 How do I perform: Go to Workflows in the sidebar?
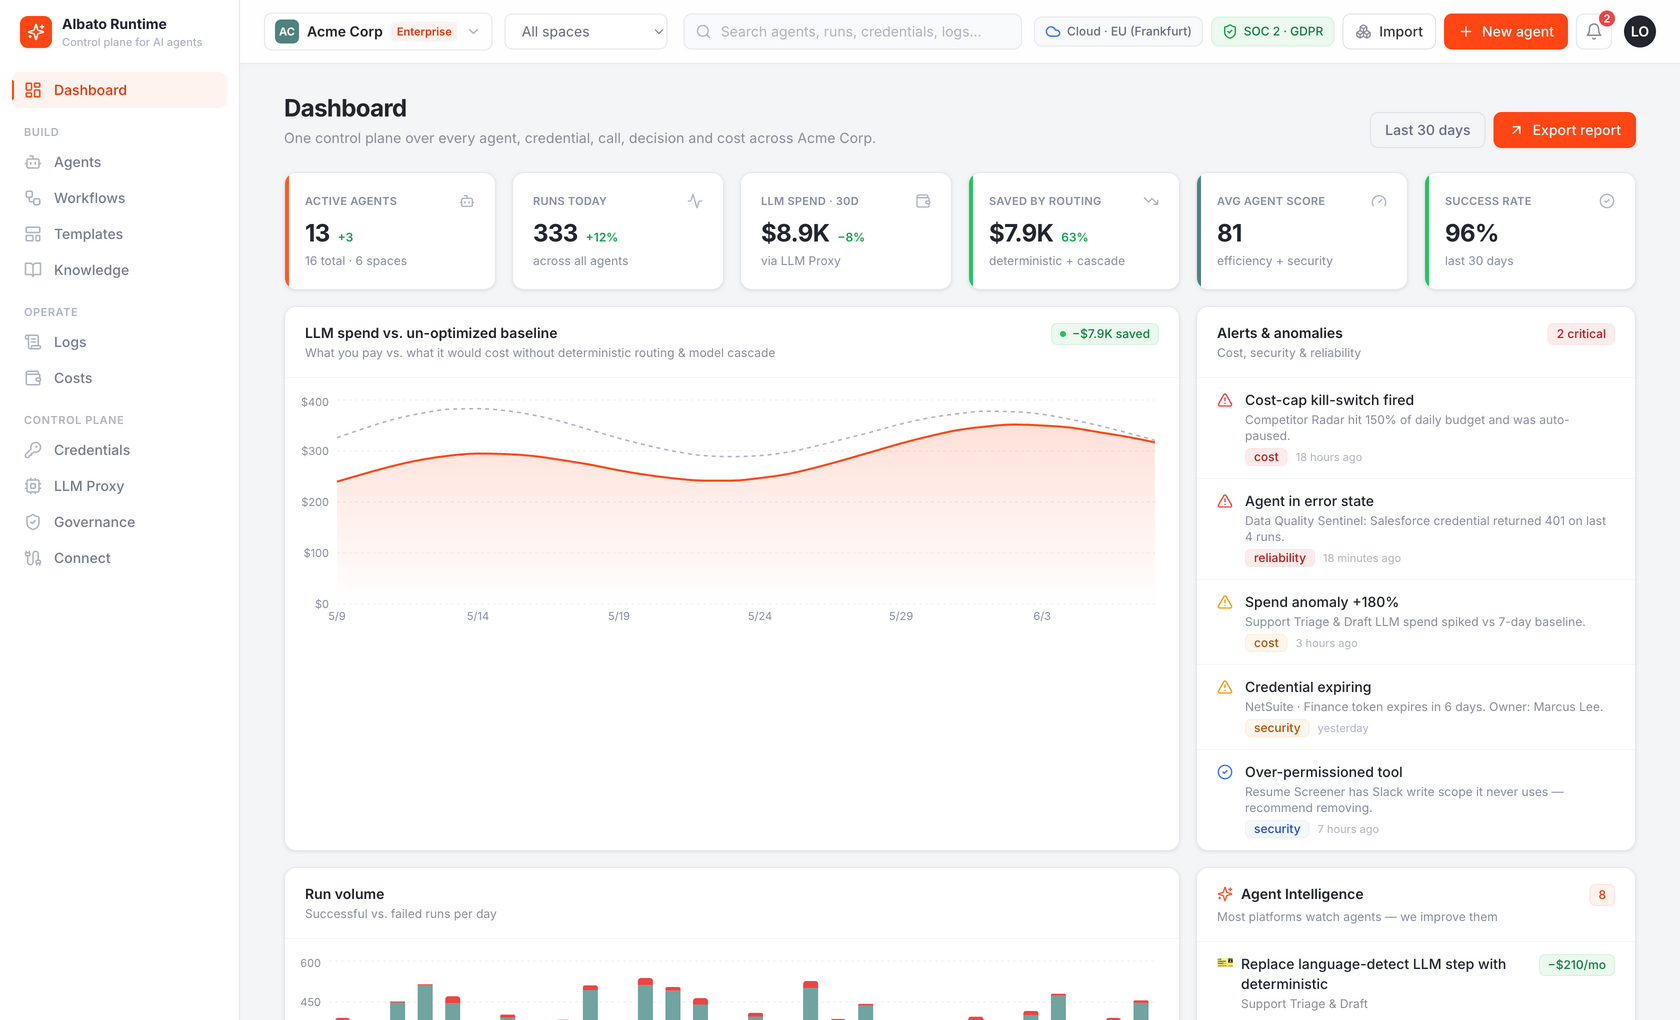(x=120, y=198)
